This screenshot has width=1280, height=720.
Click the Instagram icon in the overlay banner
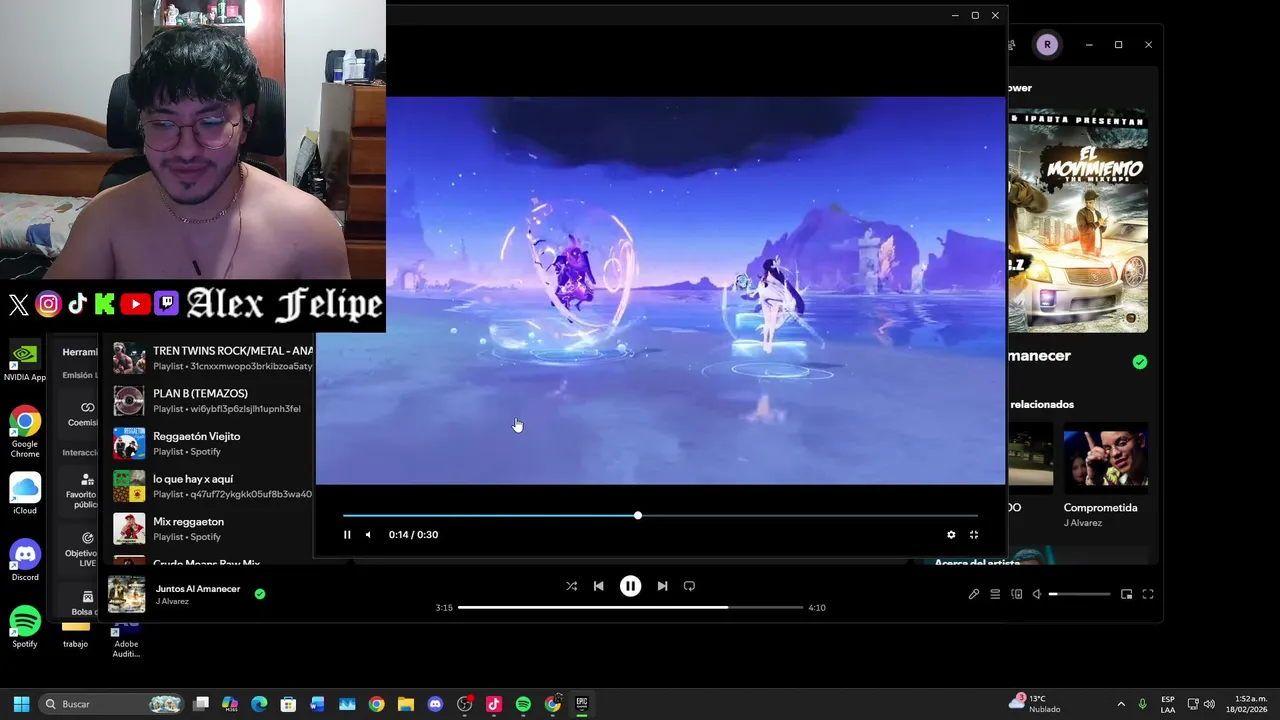point(48,304)
